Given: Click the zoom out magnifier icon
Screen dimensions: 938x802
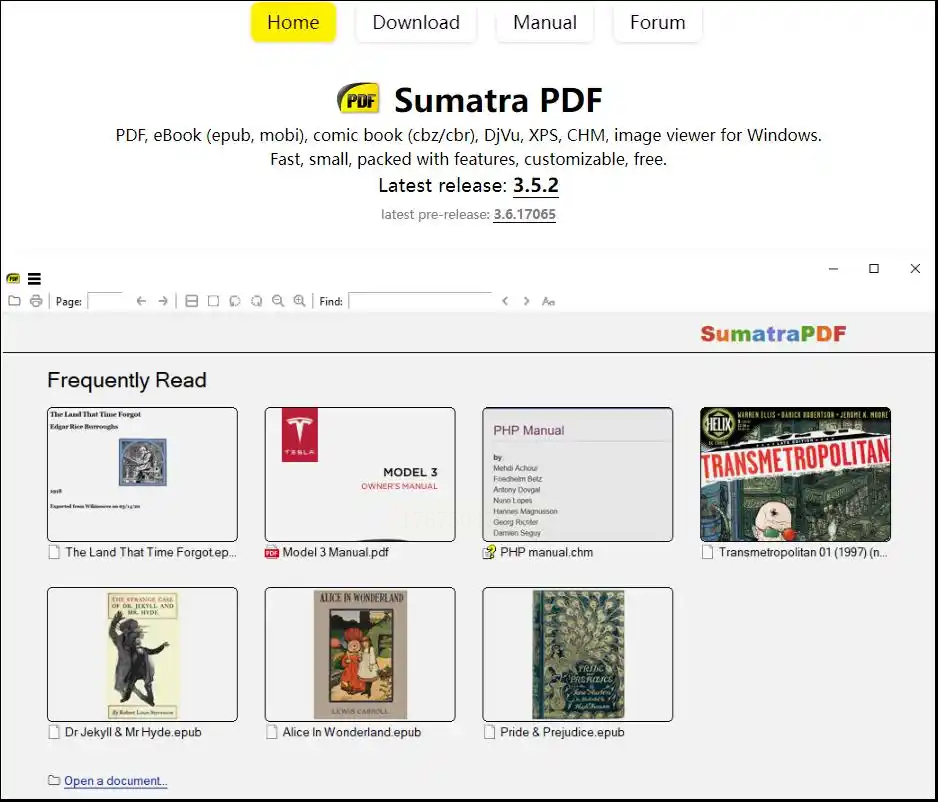Looking at the screenshot, I should 278,301.
